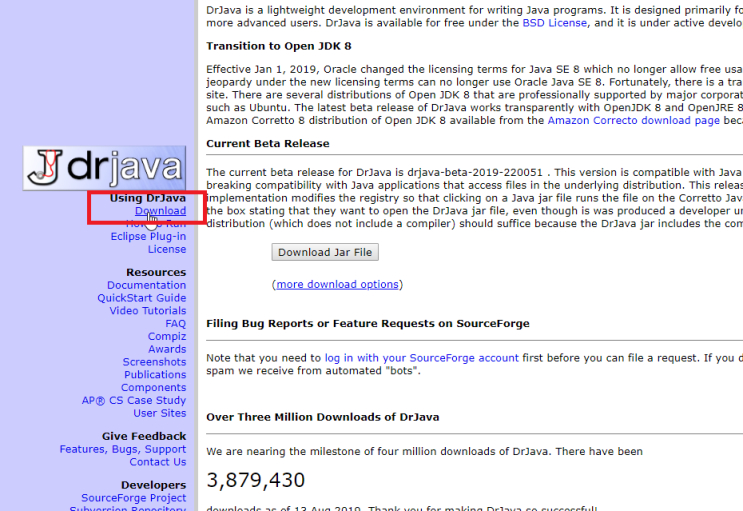This screenshot has width=743, height=511.
Task: Open the Download link under Using DrJava
Action: click(160, 211)
